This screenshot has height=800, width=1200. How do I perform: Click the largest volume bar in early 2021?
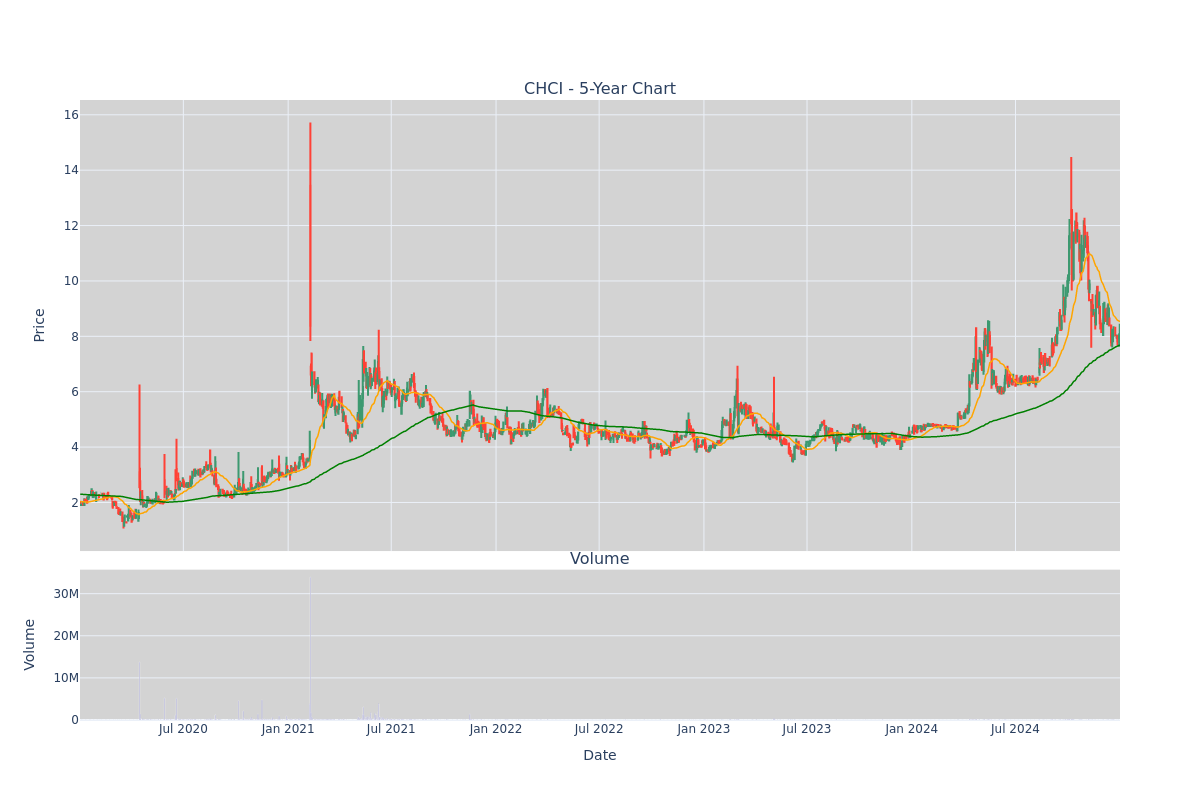pos(310,647)
